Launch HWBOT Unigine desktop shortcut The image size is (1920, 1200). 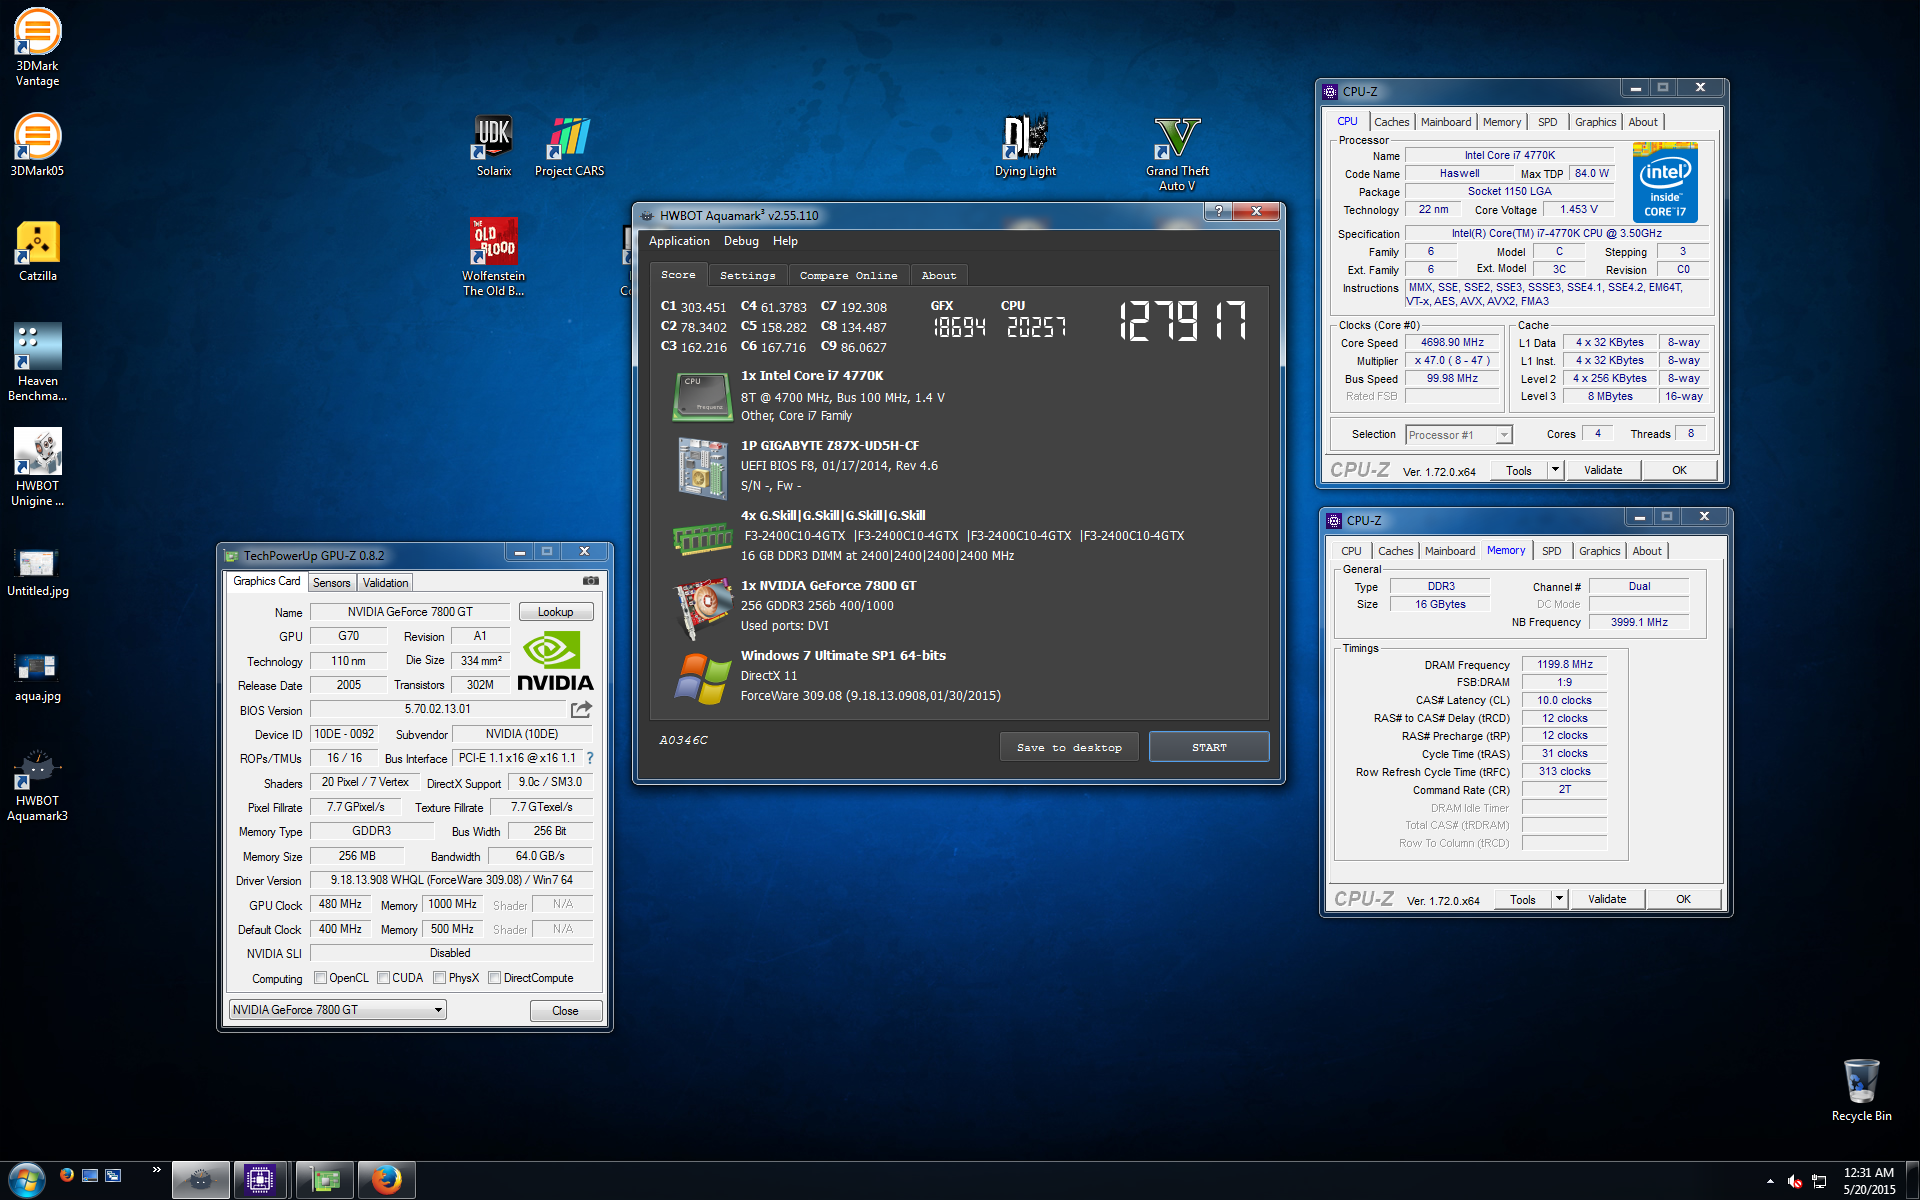tap(37, 467)
